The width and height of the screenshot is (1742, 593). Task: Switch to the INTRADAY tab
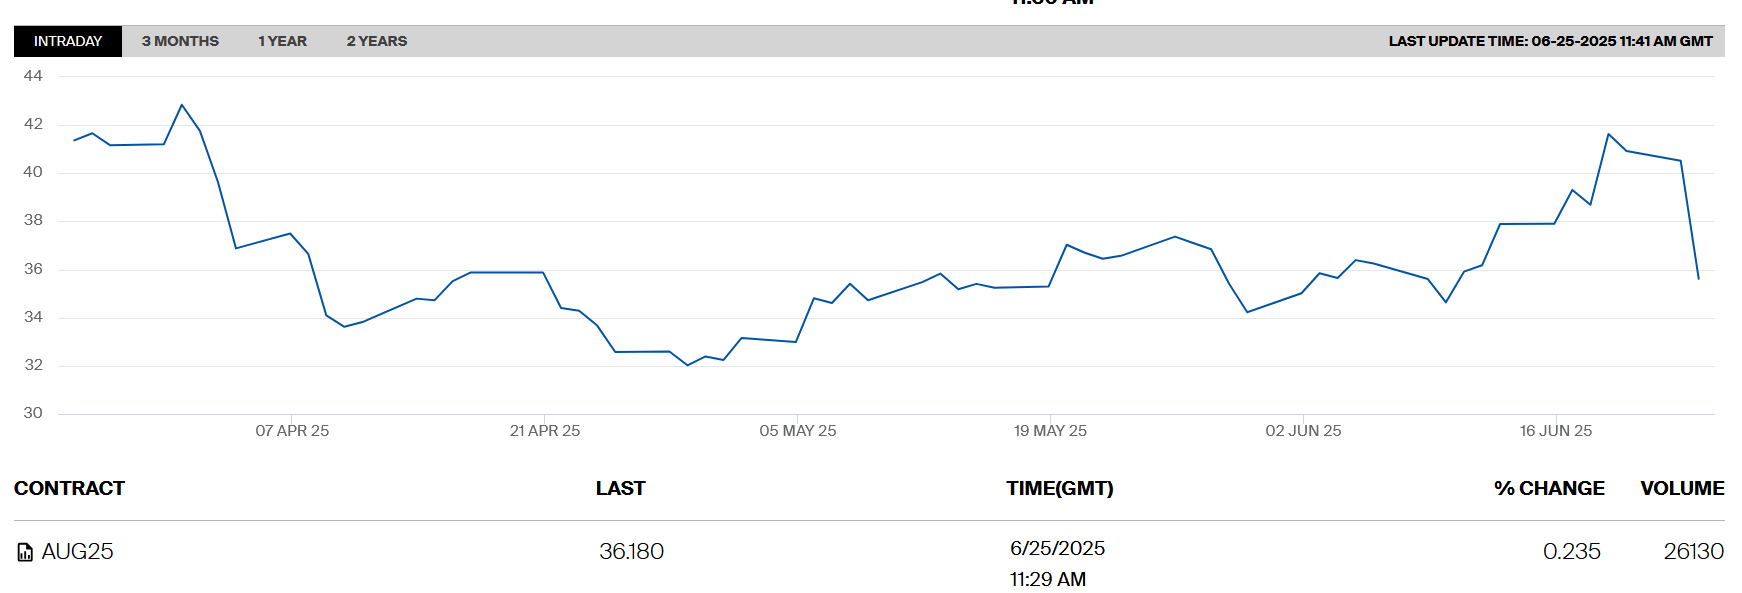(68, 41)
